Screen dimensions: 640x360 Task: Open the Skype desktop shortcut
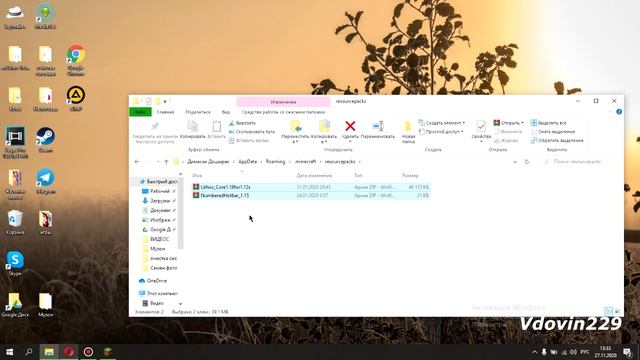click(15, 264)
